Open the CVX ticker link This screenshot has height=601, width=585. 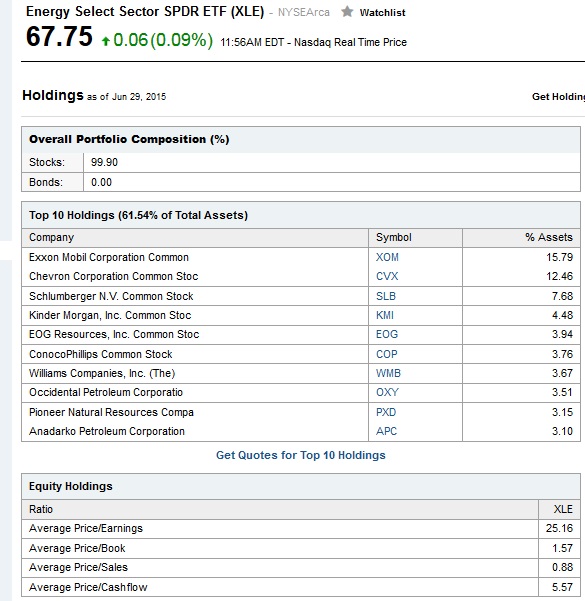(387, 276)
